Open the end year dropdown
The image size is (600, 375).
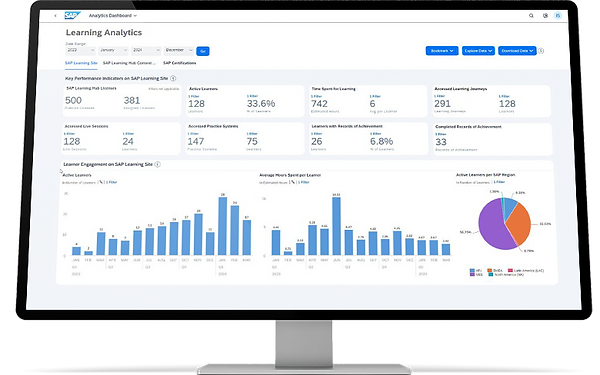tap(146, 50)
